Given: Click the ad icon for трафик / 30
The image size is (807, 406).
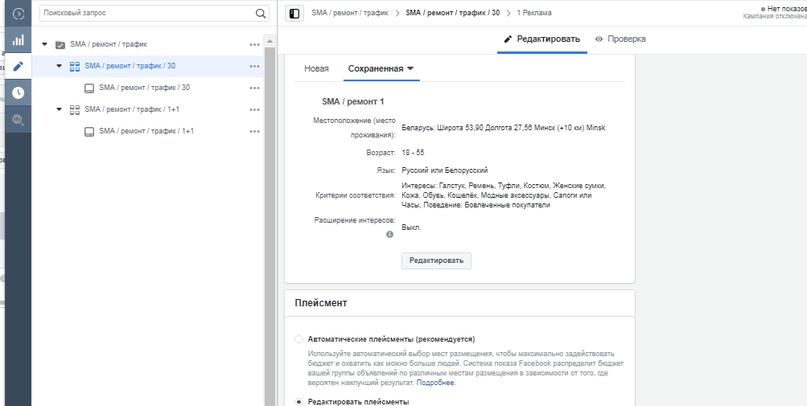Looking at the screenshot, I should coord(89,88).
